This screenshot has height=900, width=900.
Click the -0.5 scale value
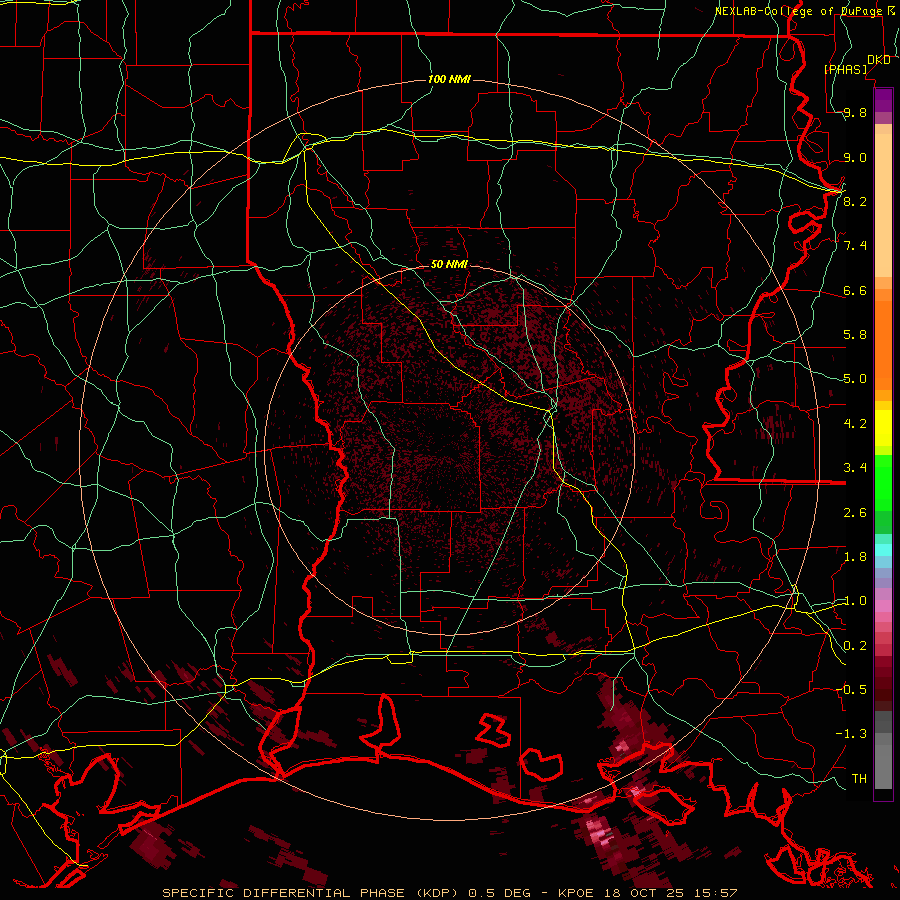pos(851,689)
